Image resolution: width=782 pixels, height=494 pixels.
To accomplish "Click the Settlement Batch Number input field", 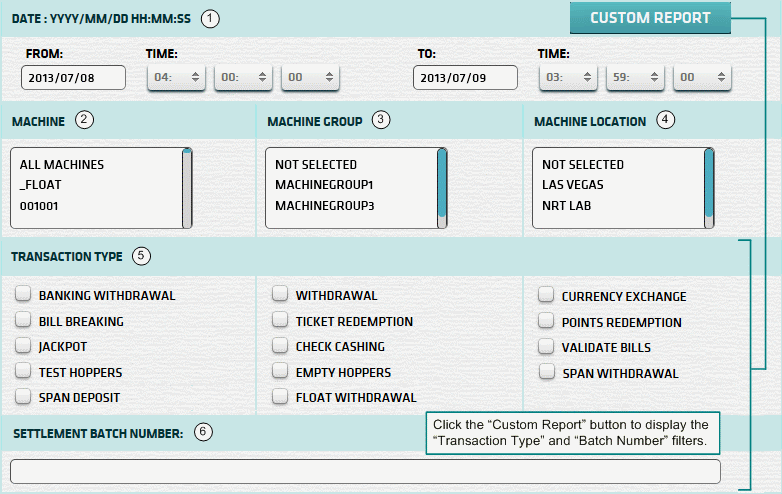I will point(365,472).
